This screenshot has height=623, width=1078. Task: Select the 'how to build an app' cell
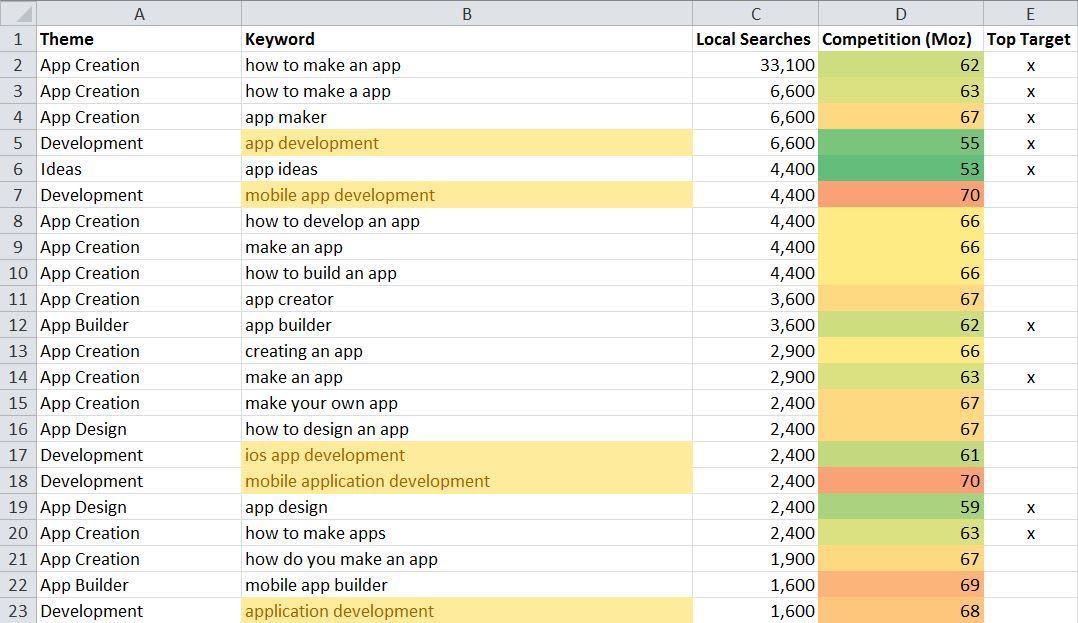pyautogui.click(x=467, y=273)
